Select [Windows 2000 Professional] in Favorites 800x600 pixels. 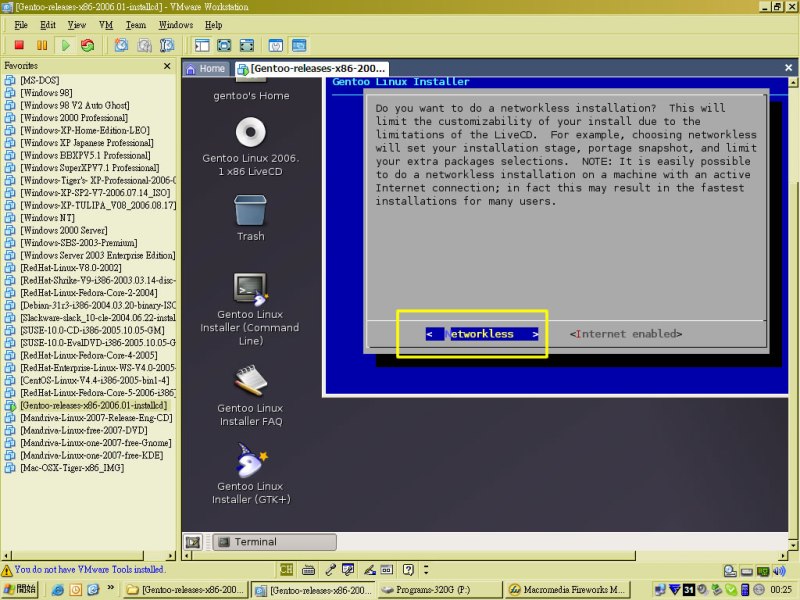pos(73,118)
